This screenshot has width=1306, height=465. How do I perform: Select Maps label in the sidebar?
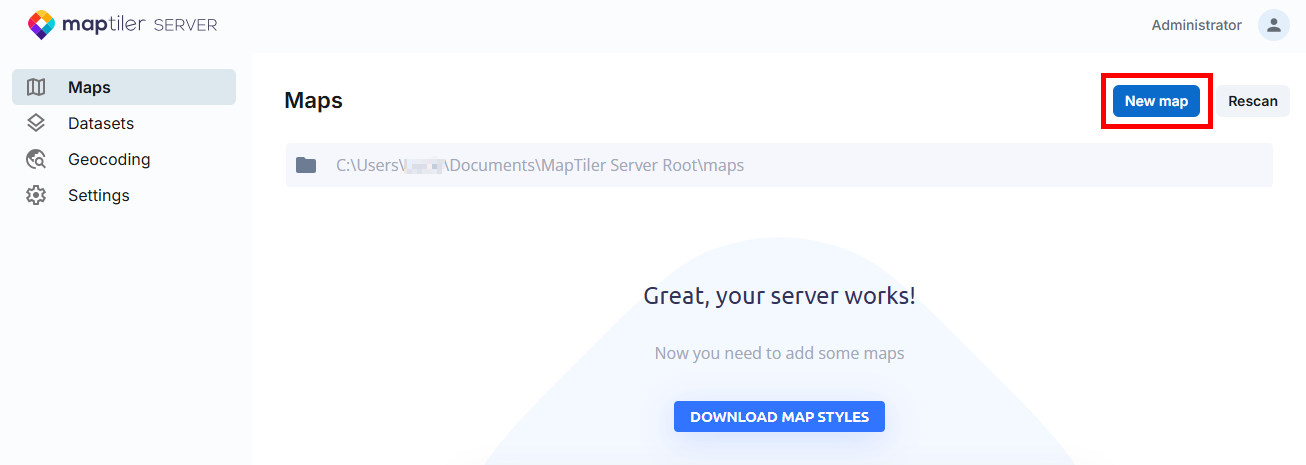click(89, 87)
